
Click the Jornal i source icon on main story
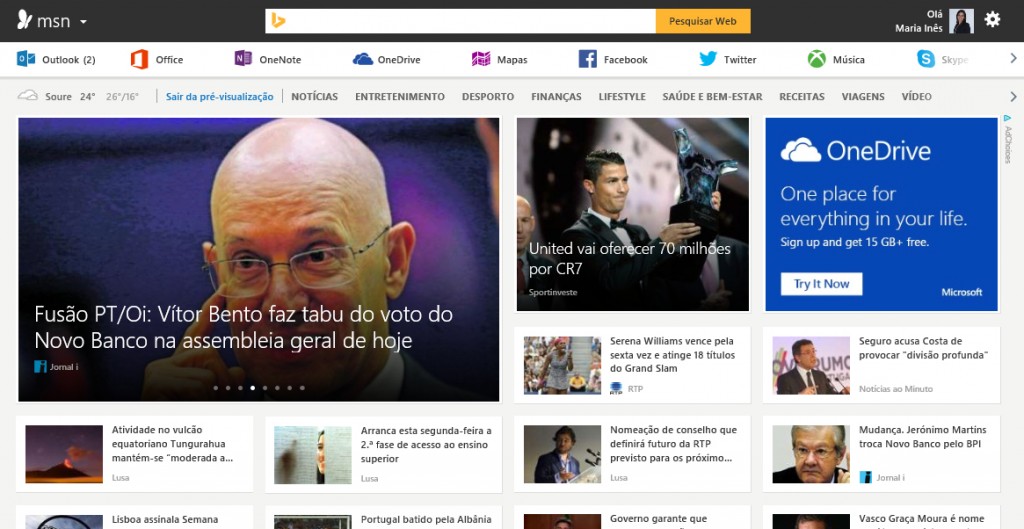point(40,366)
